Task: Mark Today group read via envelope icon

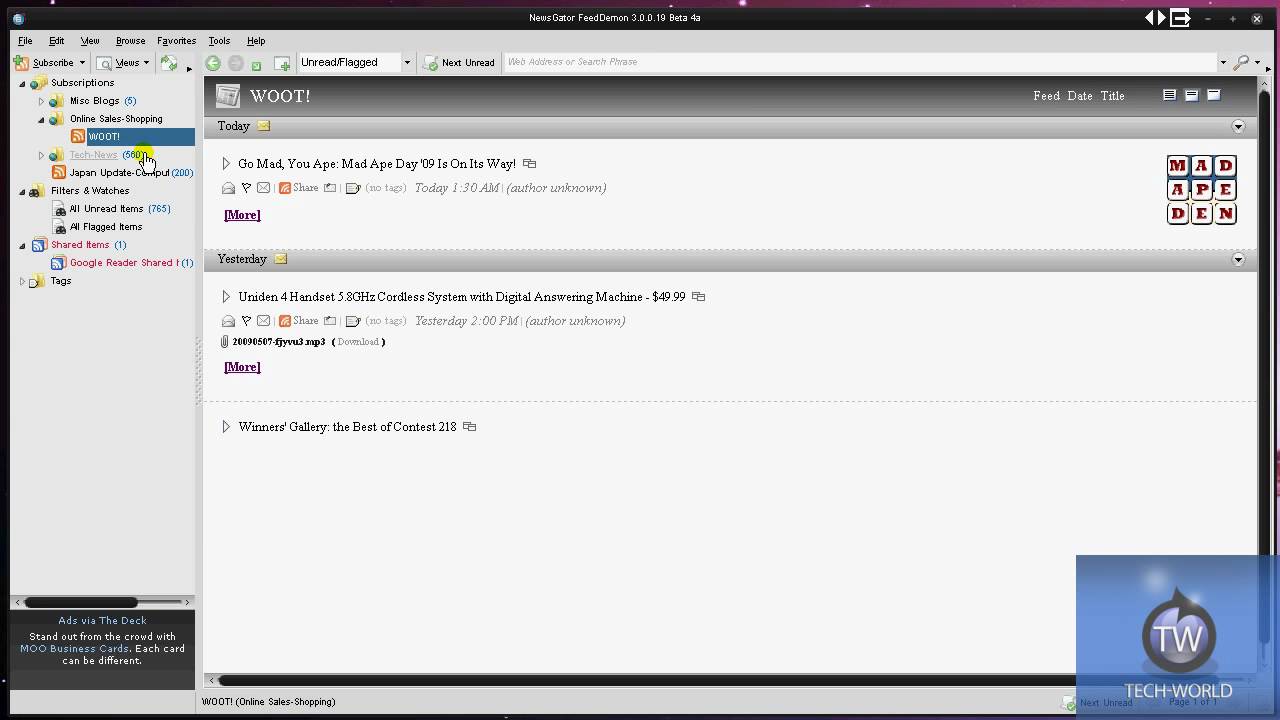Action: click(x=263, y=126)
